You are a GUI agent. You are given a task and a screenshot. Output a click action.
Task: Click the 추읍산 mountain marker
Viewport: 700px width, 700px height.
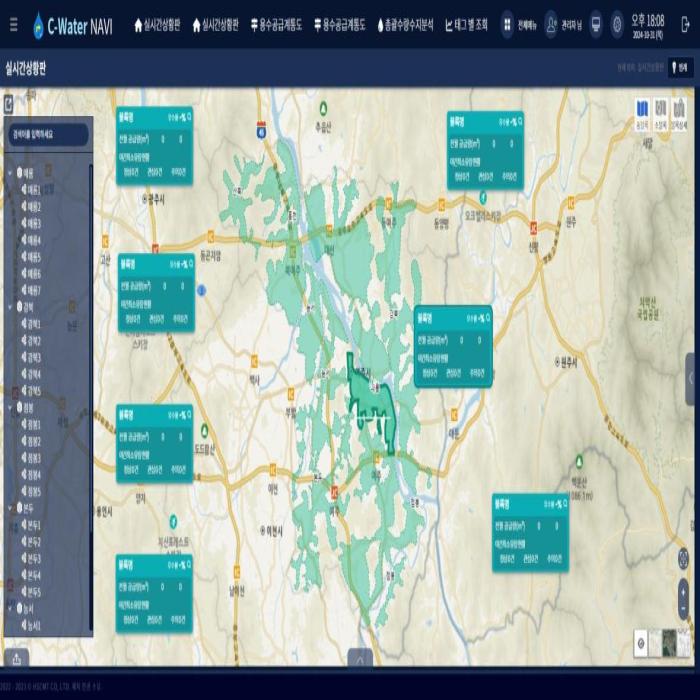pos(323,108)
